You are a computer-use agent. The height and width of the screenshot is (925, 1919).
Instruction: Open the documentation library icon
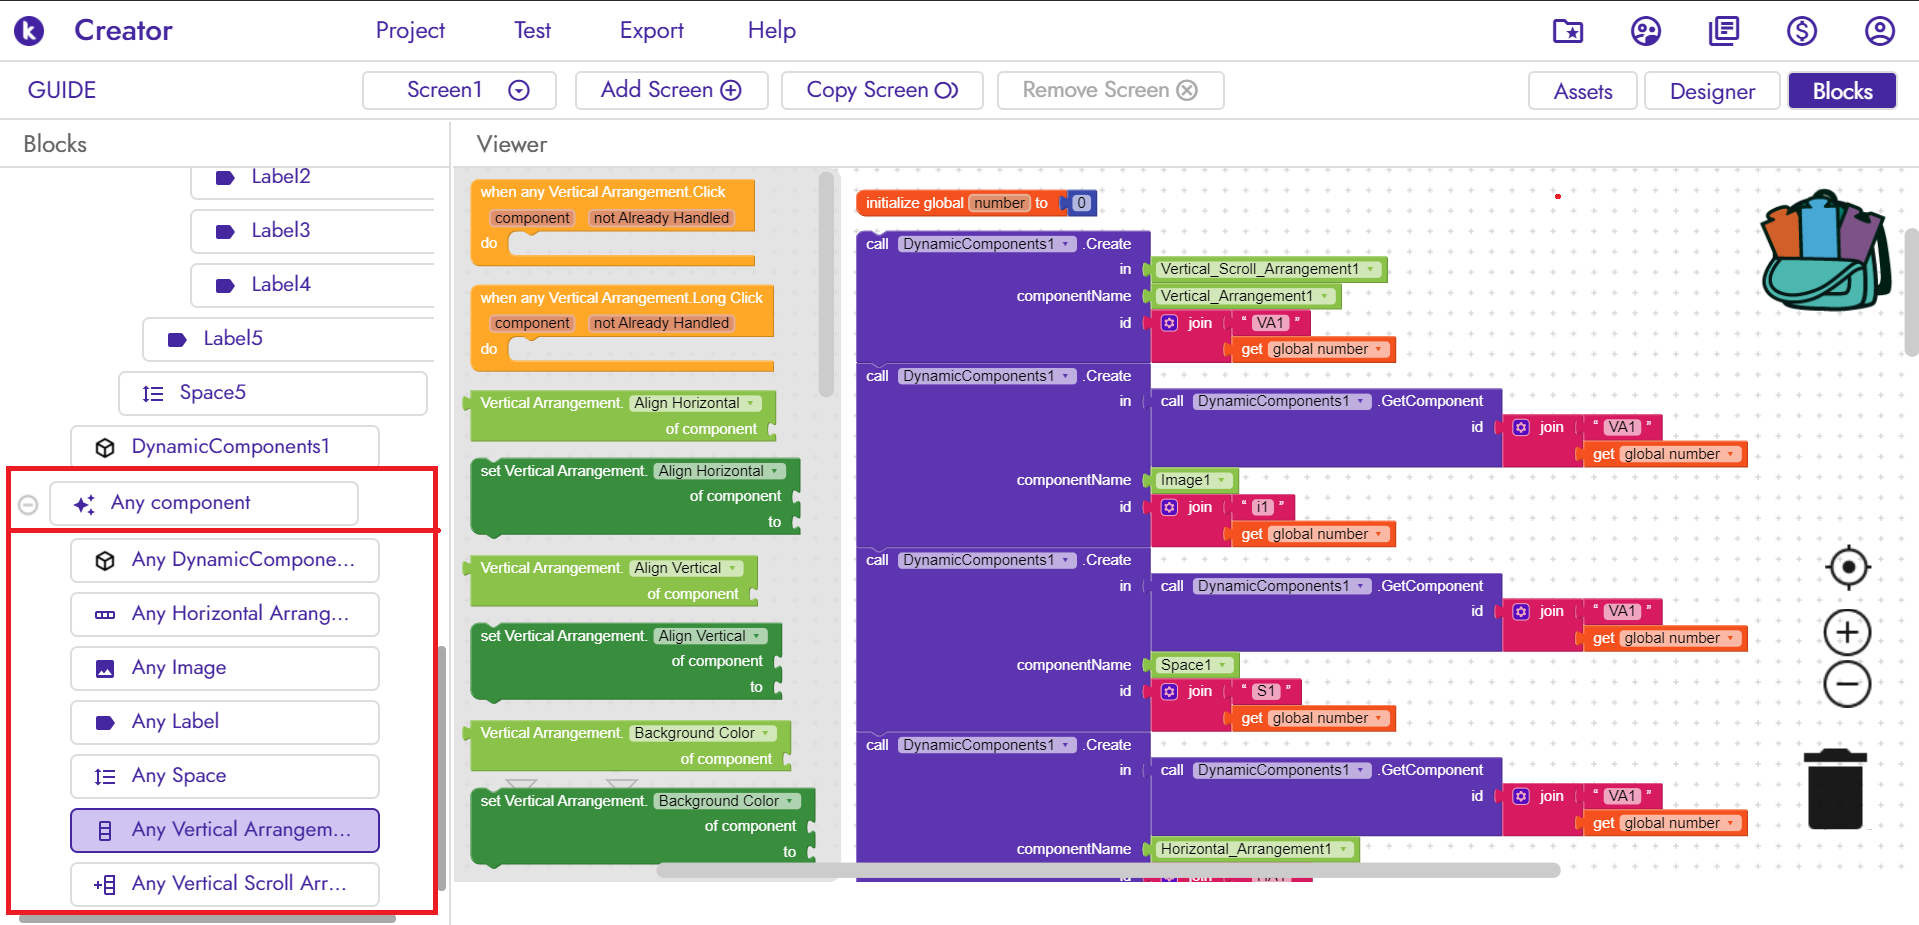(x=1723, y=31)
